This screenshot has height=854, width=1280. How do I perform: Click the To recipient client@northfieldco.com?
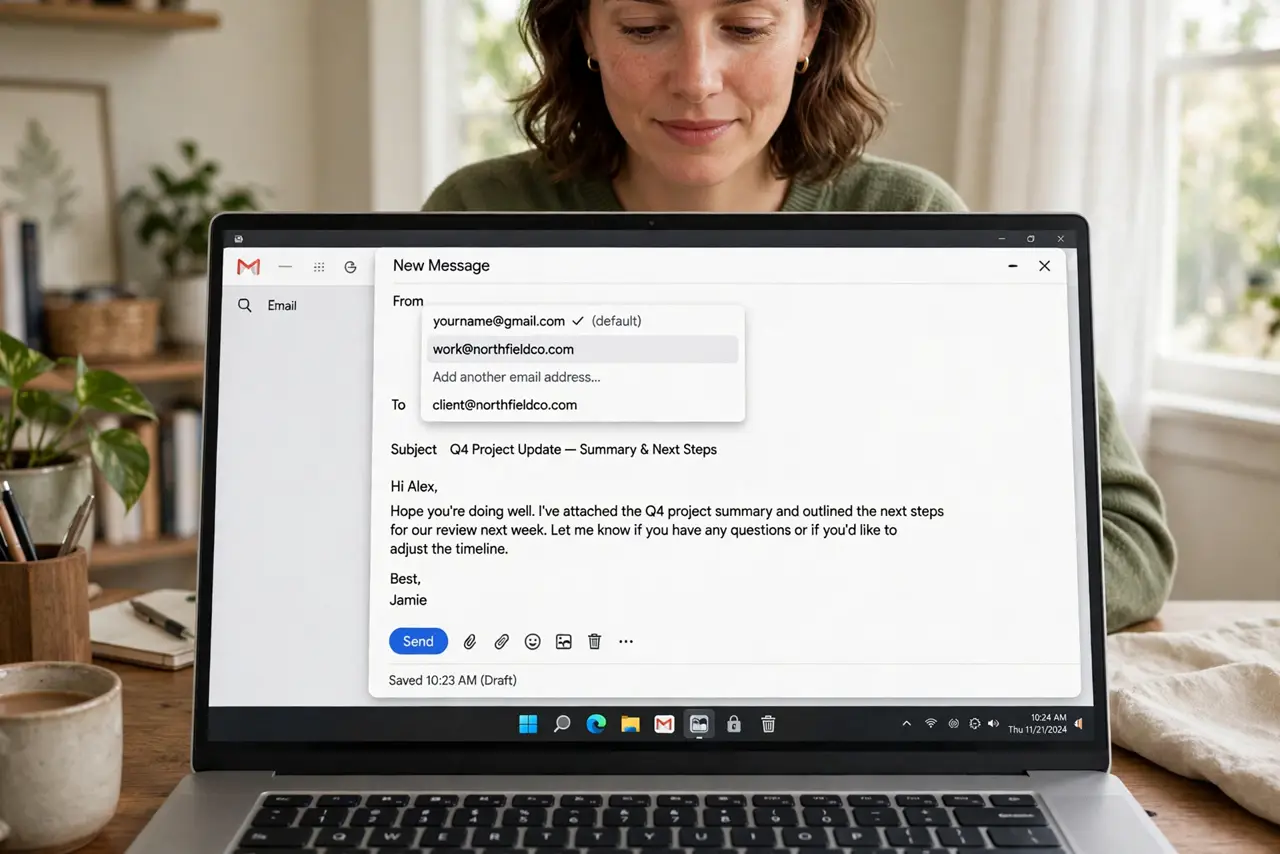point(505,405)
